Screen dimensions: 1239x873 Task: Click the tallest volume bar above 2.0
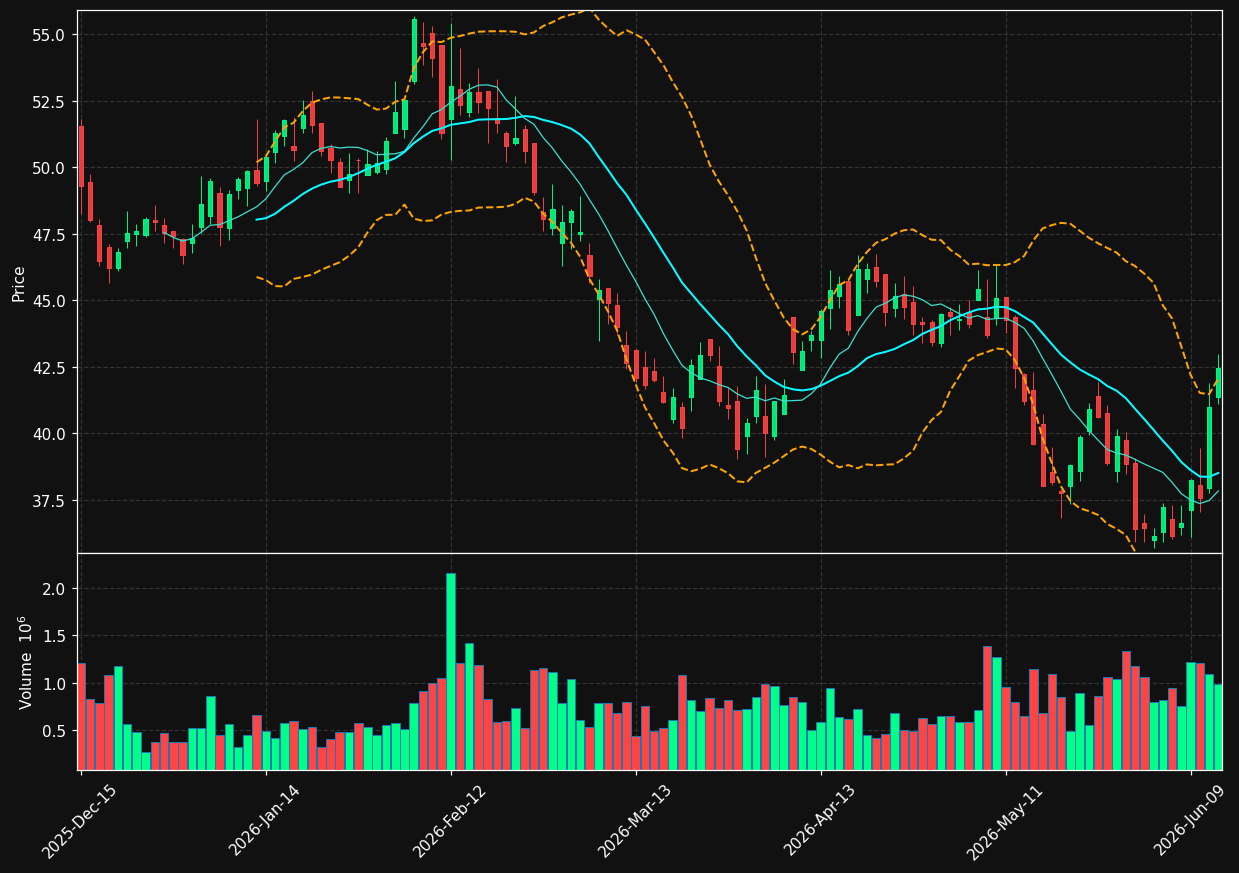click(451, 671)
